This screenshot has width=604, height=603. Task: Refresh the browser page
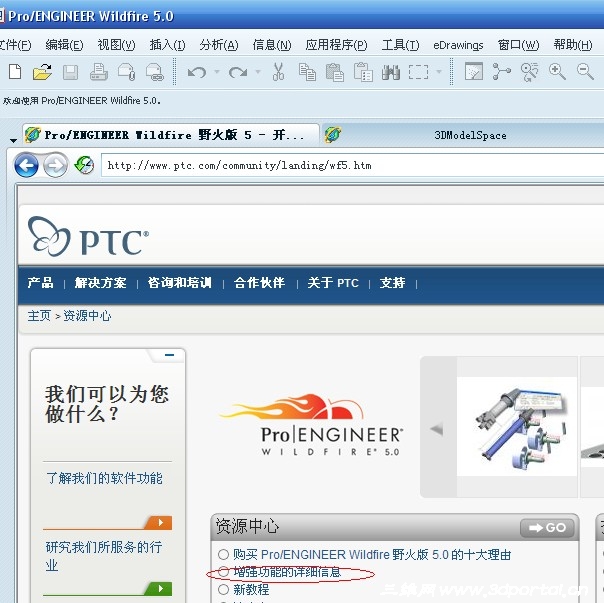coord(84,165)
